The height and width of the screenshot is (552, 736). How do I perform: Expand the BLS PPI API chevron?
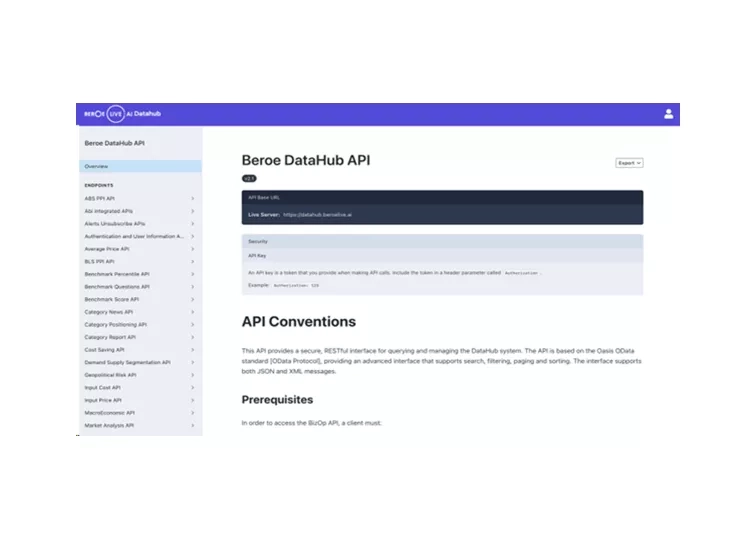192,262
